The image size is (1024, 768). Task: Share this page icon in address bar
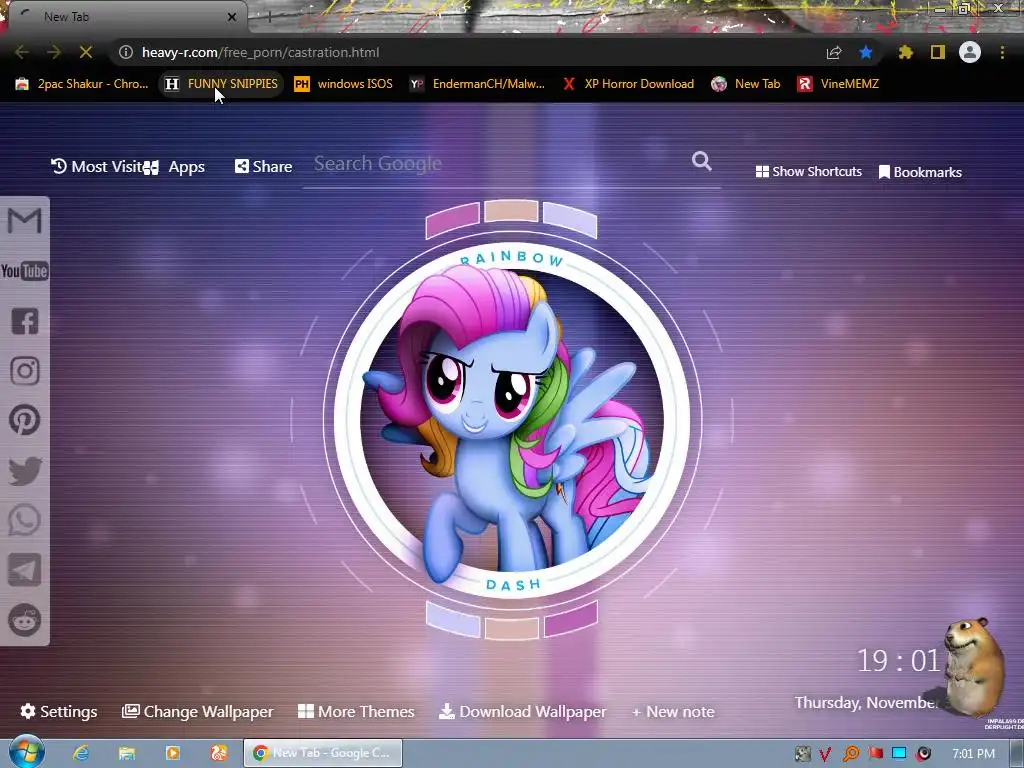pos(833,52)
